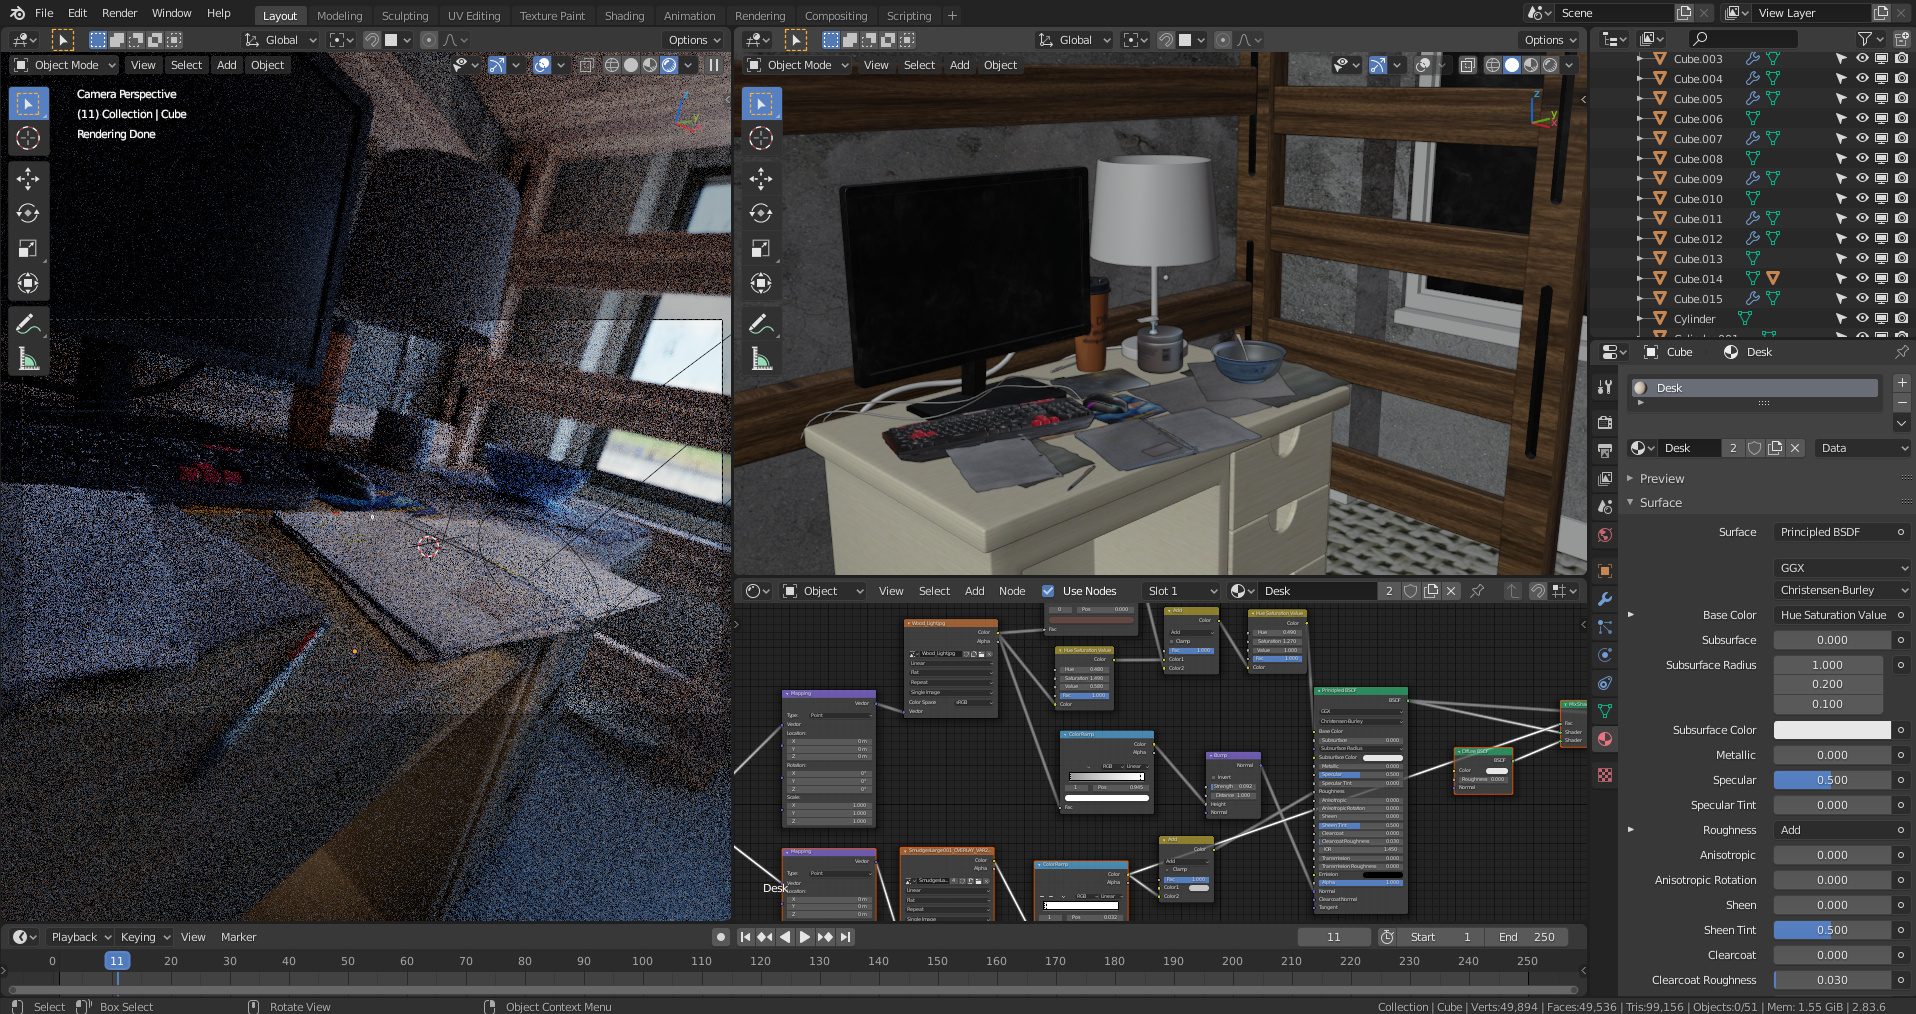Hide Cylinder in viewport with eye icon

[1862, 319]
